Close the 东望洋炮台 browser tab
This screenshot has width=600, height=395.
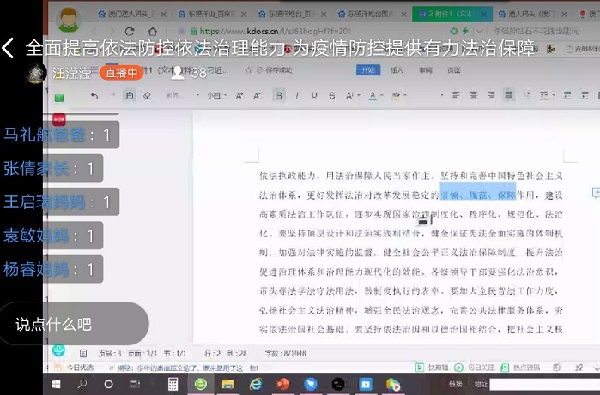323,15
